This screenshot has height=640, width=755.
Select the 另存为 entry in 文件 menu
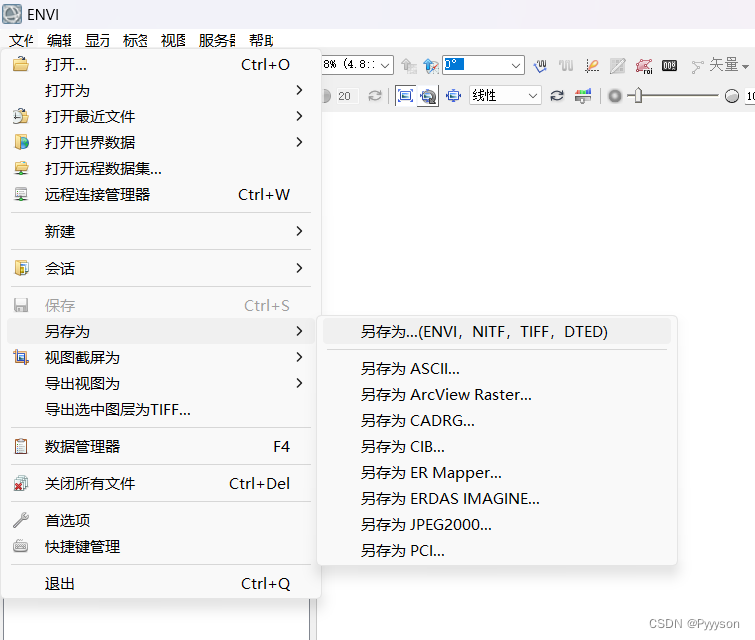pyautogui.click(x=161, y=331)
